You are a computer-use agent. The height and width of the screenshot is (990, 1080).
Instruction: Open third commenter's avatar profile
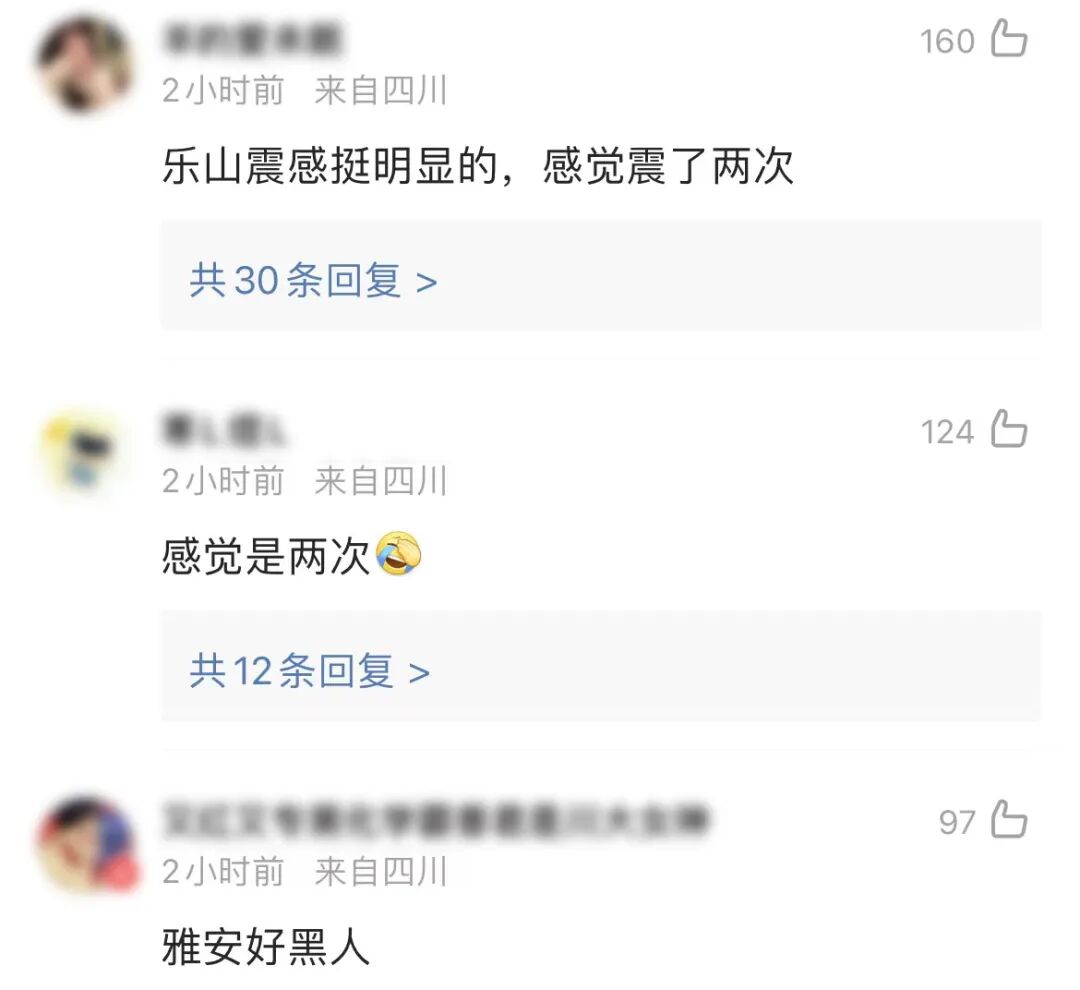point(86,845)
